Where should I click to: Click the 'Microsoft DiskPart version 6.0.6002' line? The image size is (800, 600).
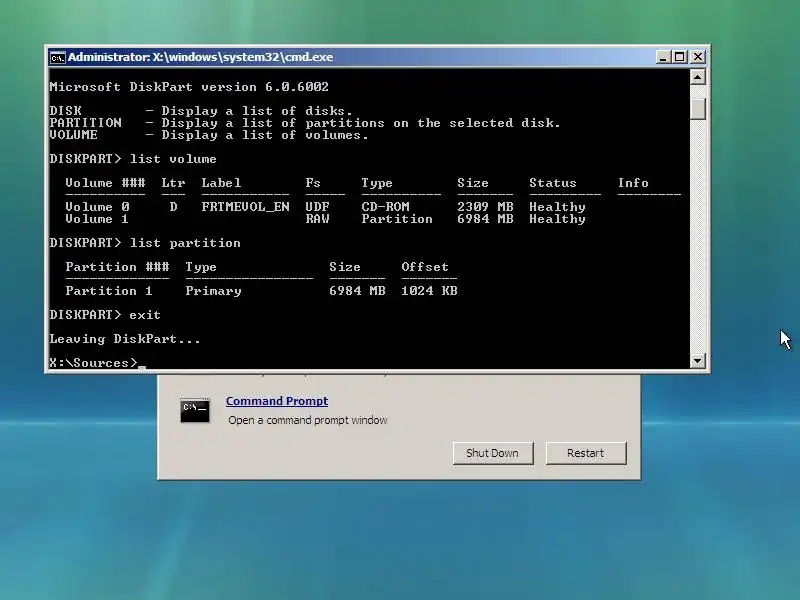coord(189,87)
